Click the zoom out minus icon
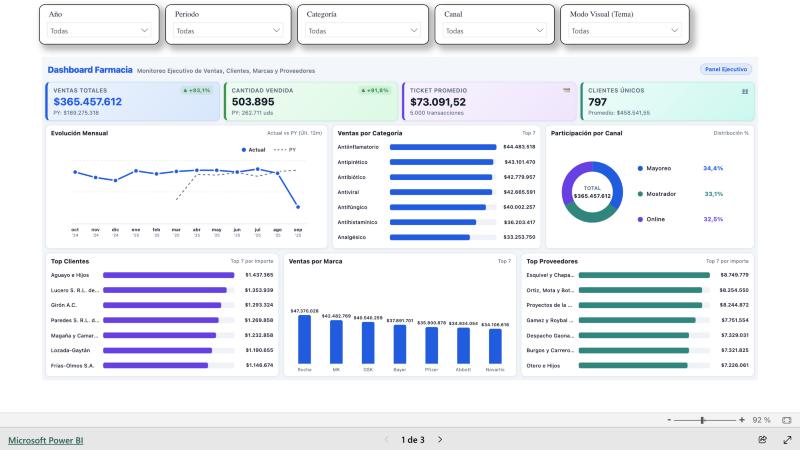This screenshot has width=800, height=450. (669, 420)
